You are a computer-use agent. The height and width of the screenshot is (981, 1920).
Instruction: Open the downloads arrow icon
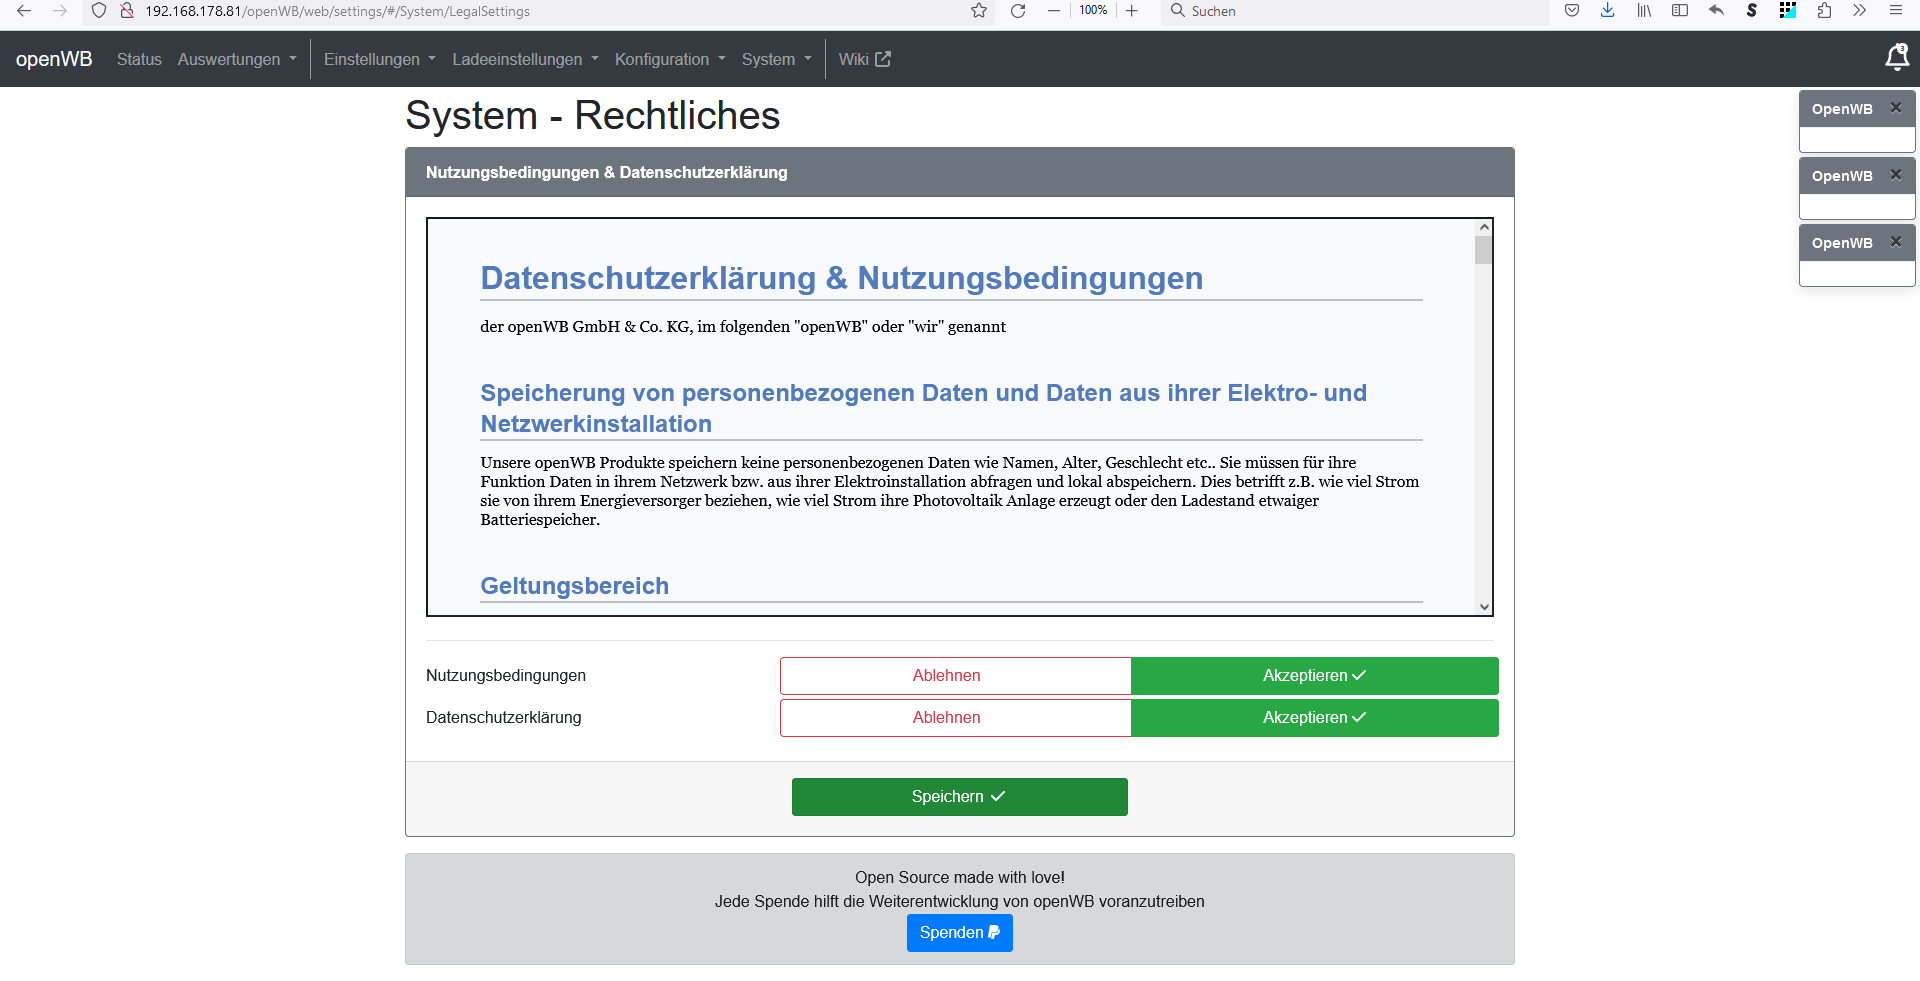1608,11
